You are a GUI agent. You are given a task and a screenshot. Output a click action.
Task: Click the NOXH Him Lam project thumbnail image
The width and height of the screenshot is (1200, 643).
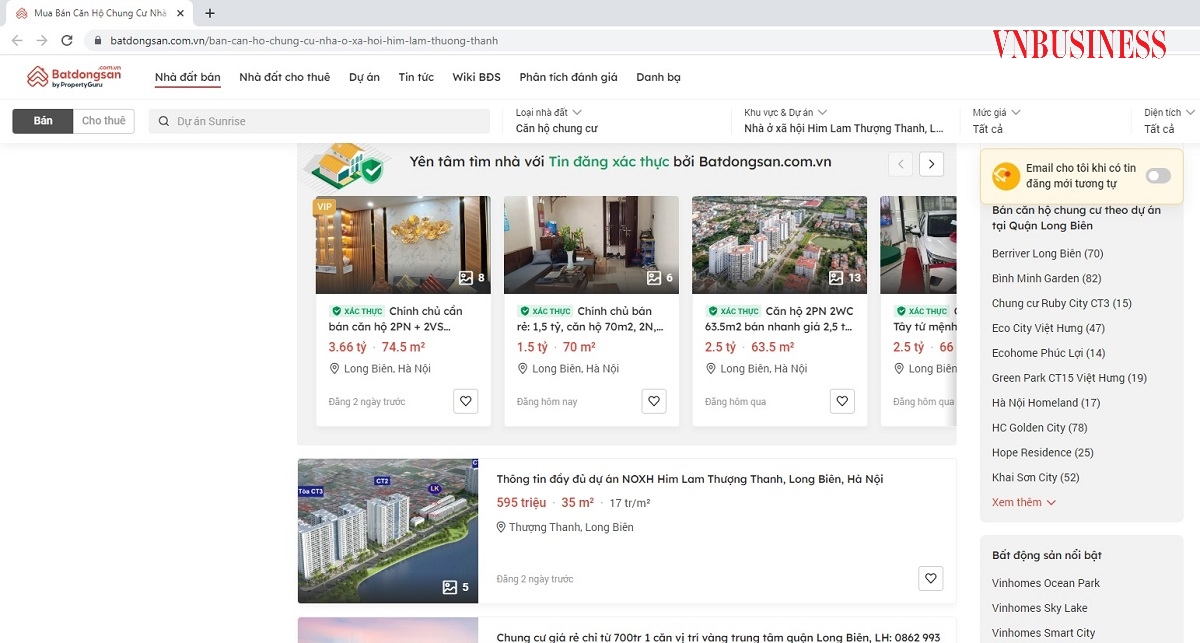tap(387, 530)
